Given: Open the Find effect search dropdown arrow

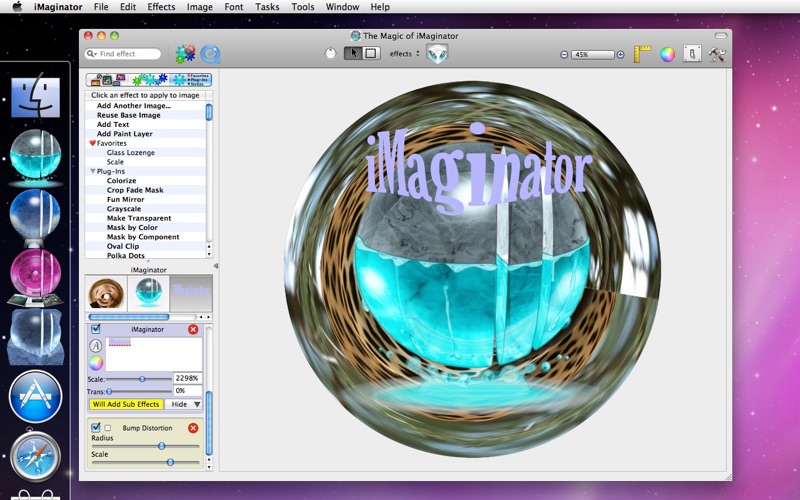Looking at the screenshot, I should point(92,54).
